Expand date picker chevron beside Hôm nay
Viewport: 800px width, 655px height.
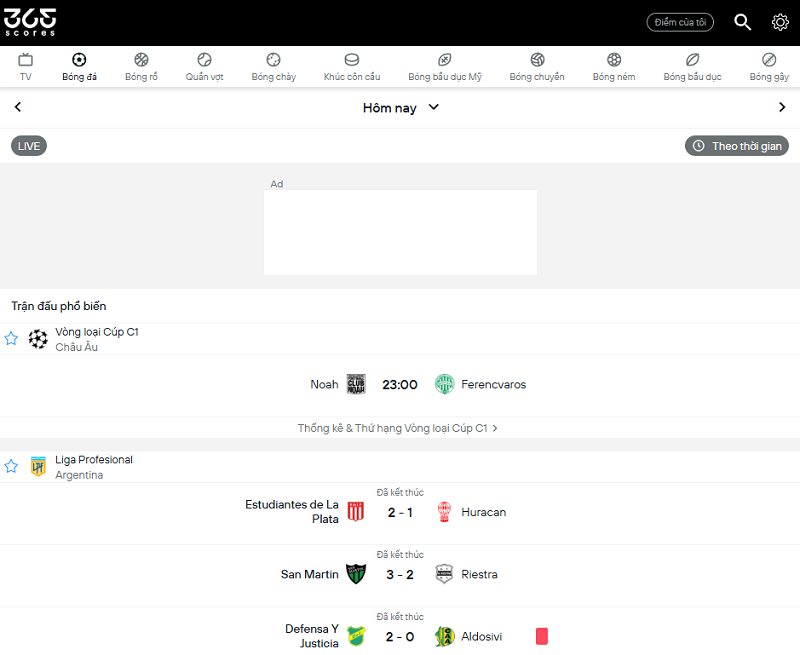click(433, 107)
